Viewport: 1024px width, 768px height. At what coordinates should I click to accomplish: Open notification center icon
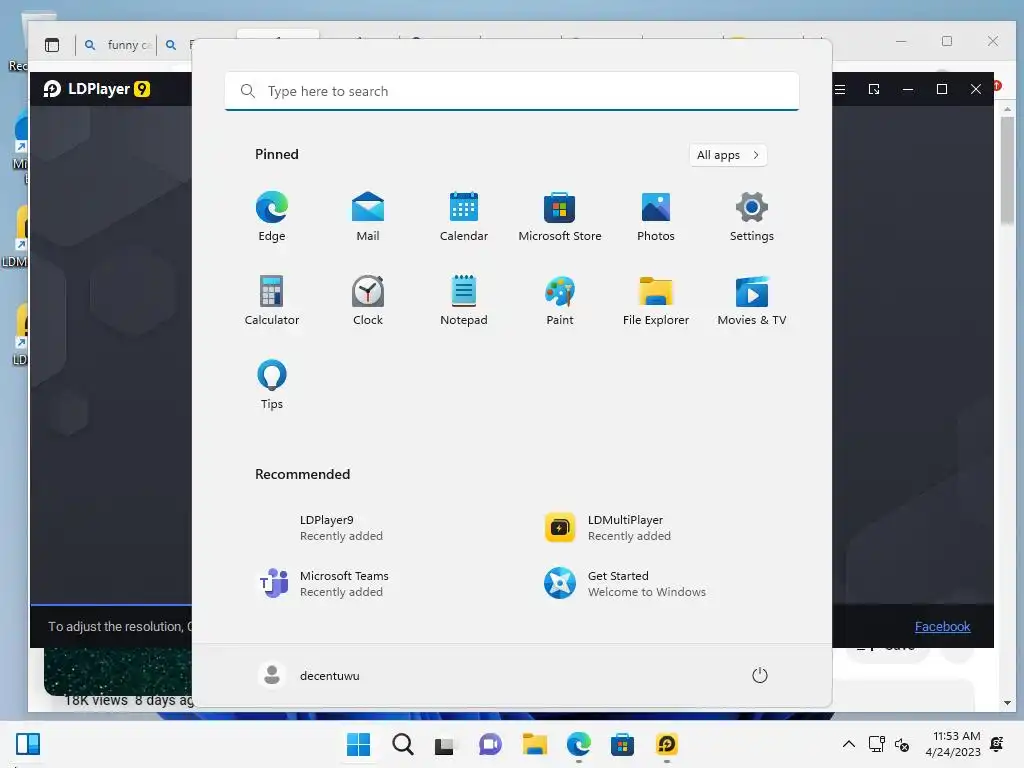997,744
